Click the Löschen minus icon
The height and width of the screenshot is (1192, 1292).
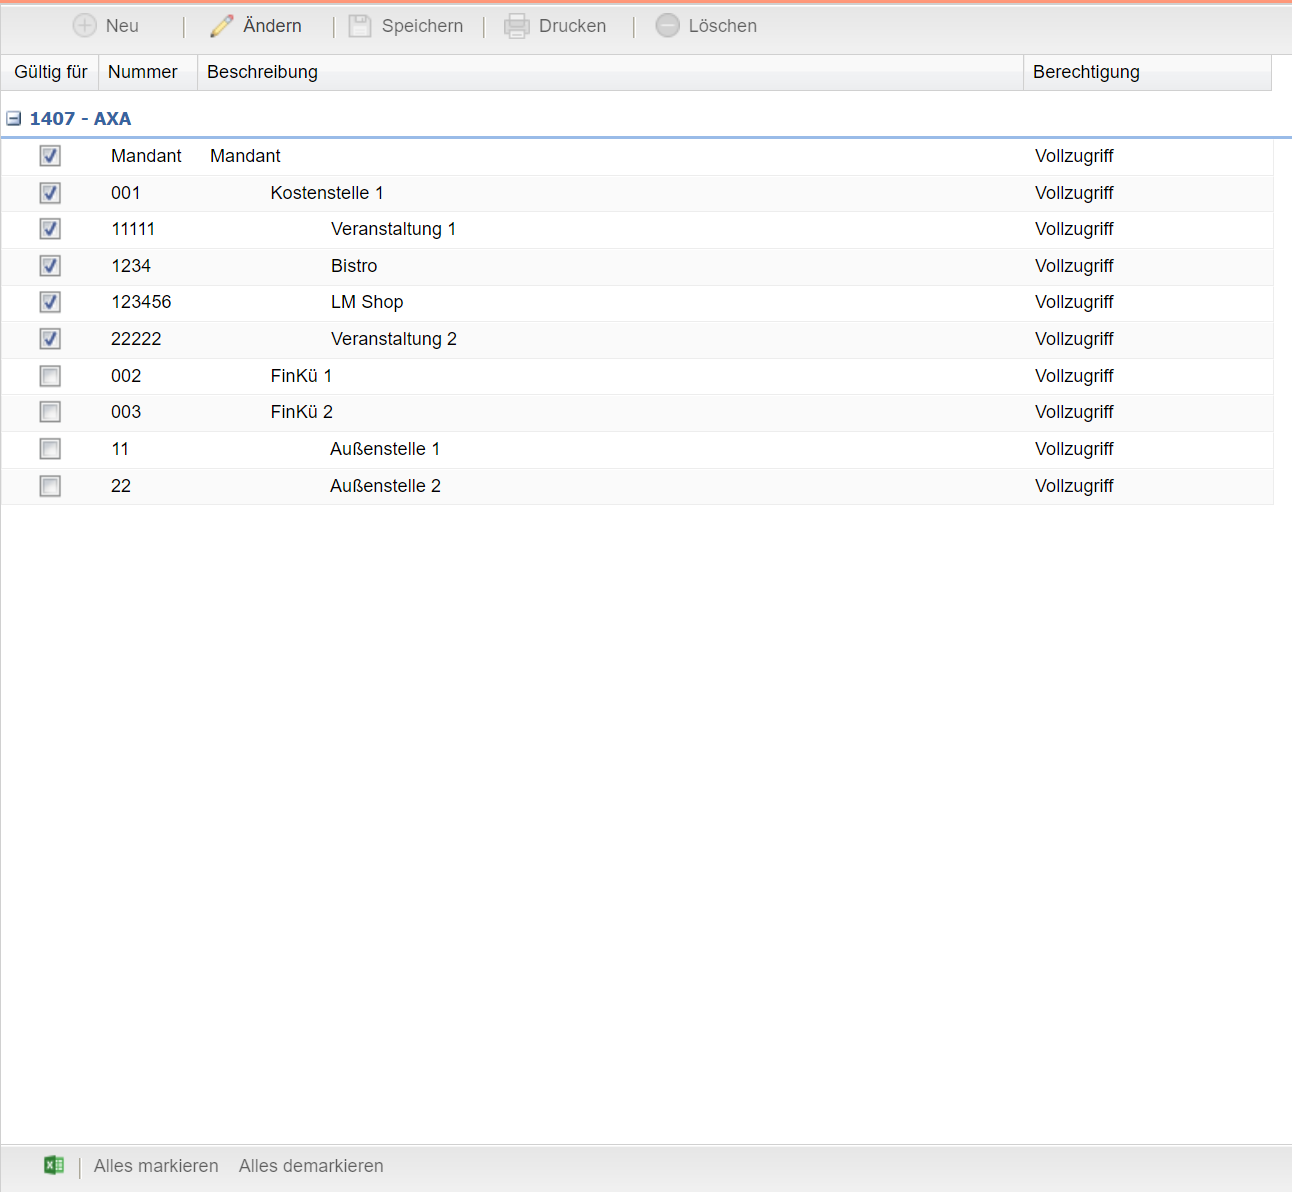coord(667,26)
